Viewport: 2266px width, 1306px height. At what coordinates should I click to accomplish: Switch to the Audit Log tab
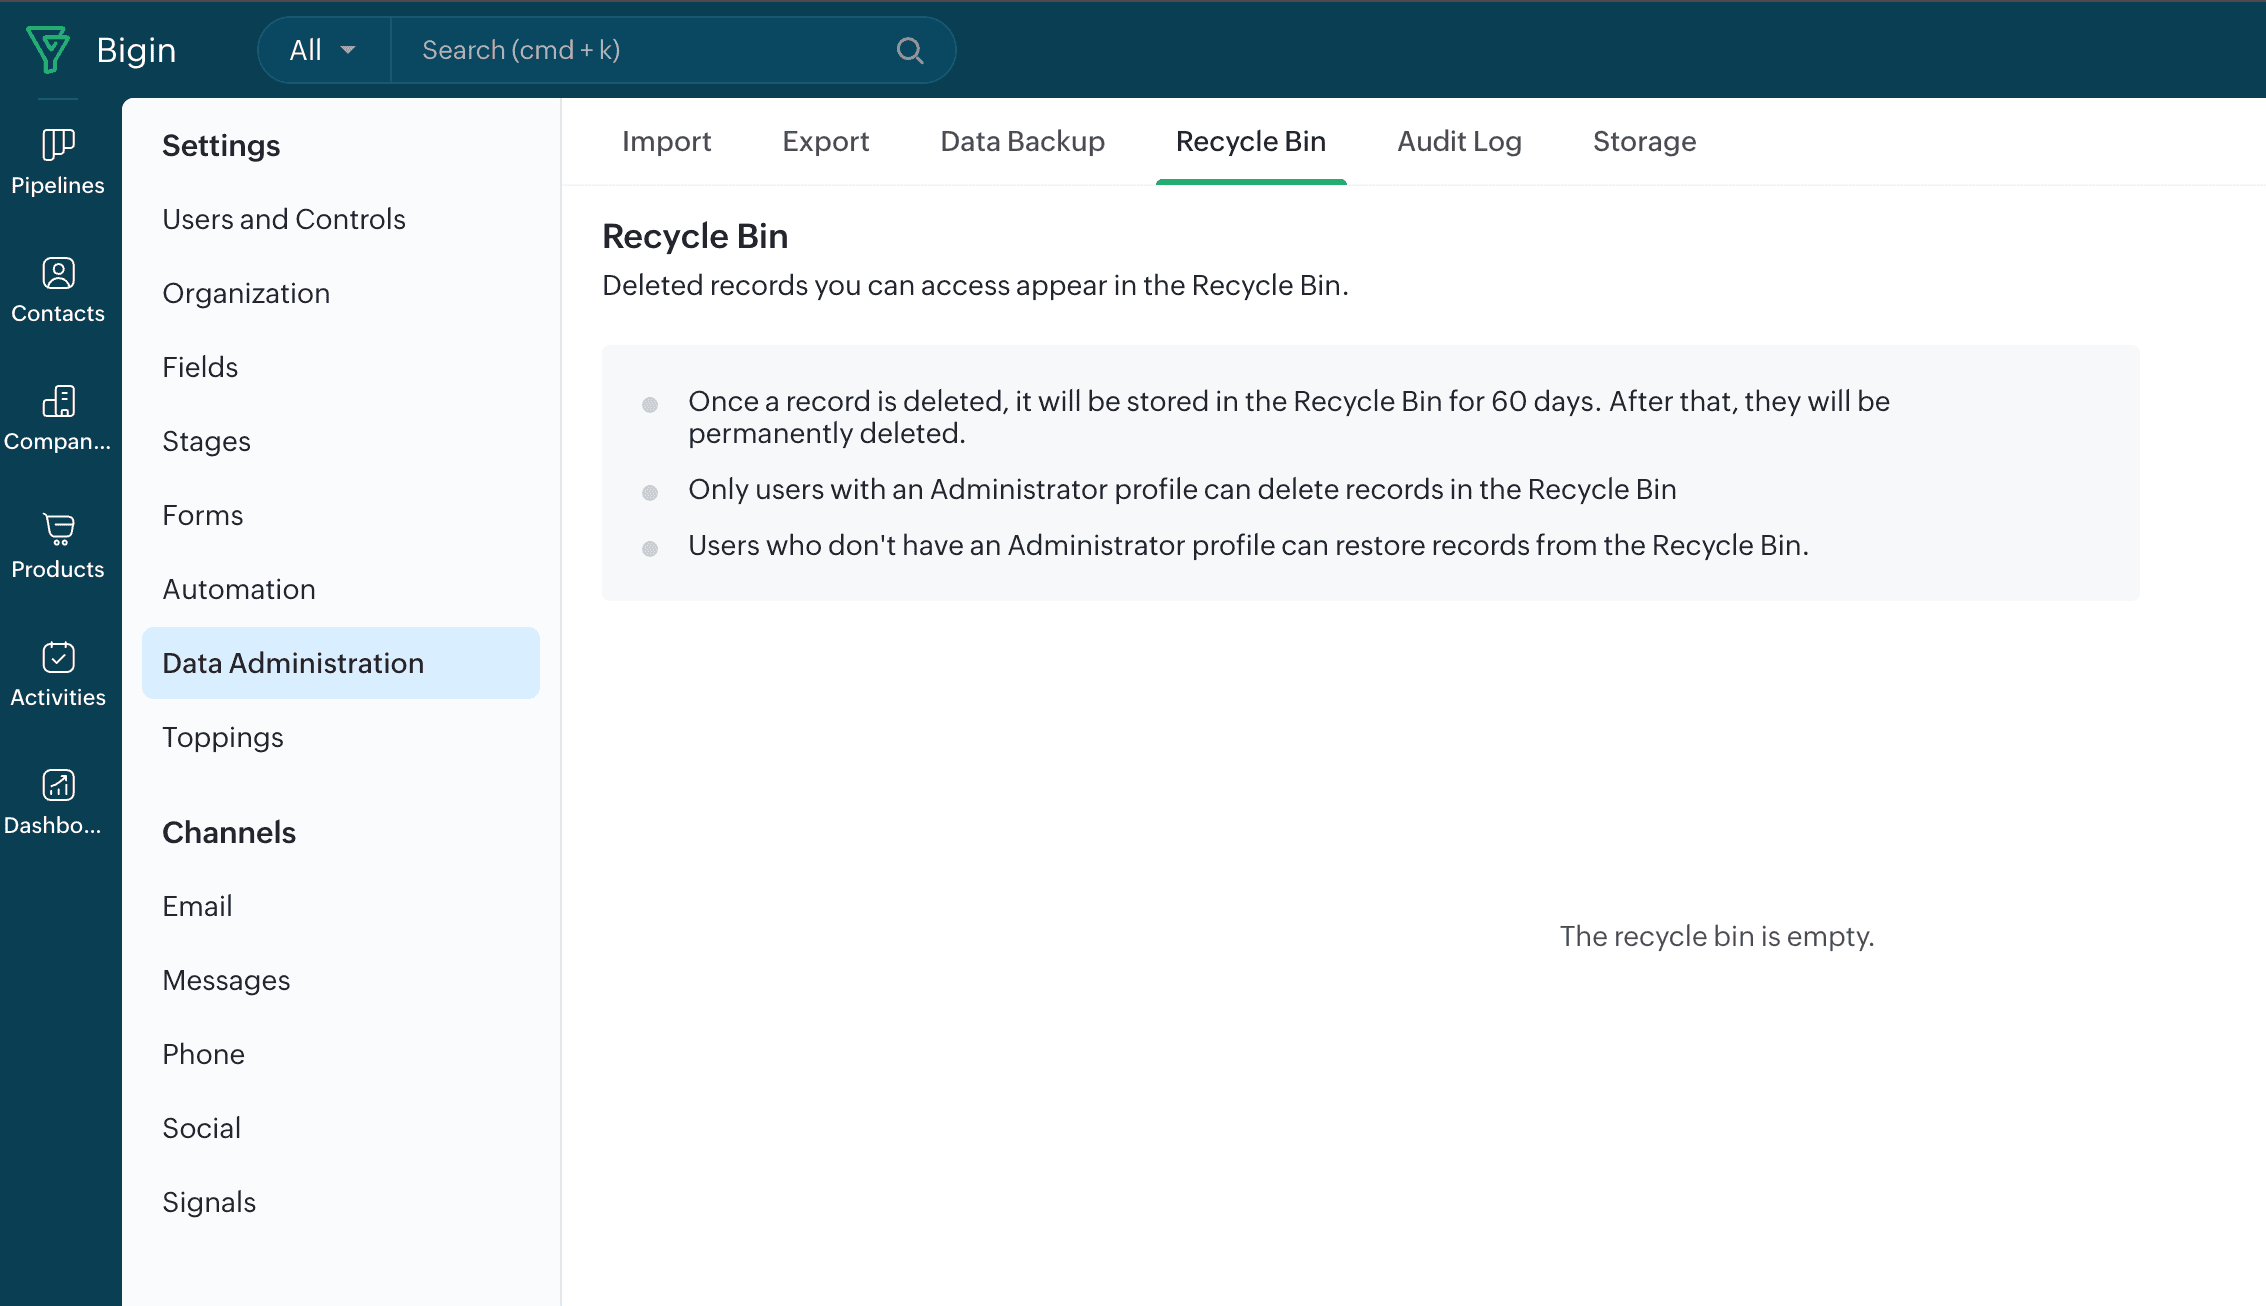pos(1458,142)
